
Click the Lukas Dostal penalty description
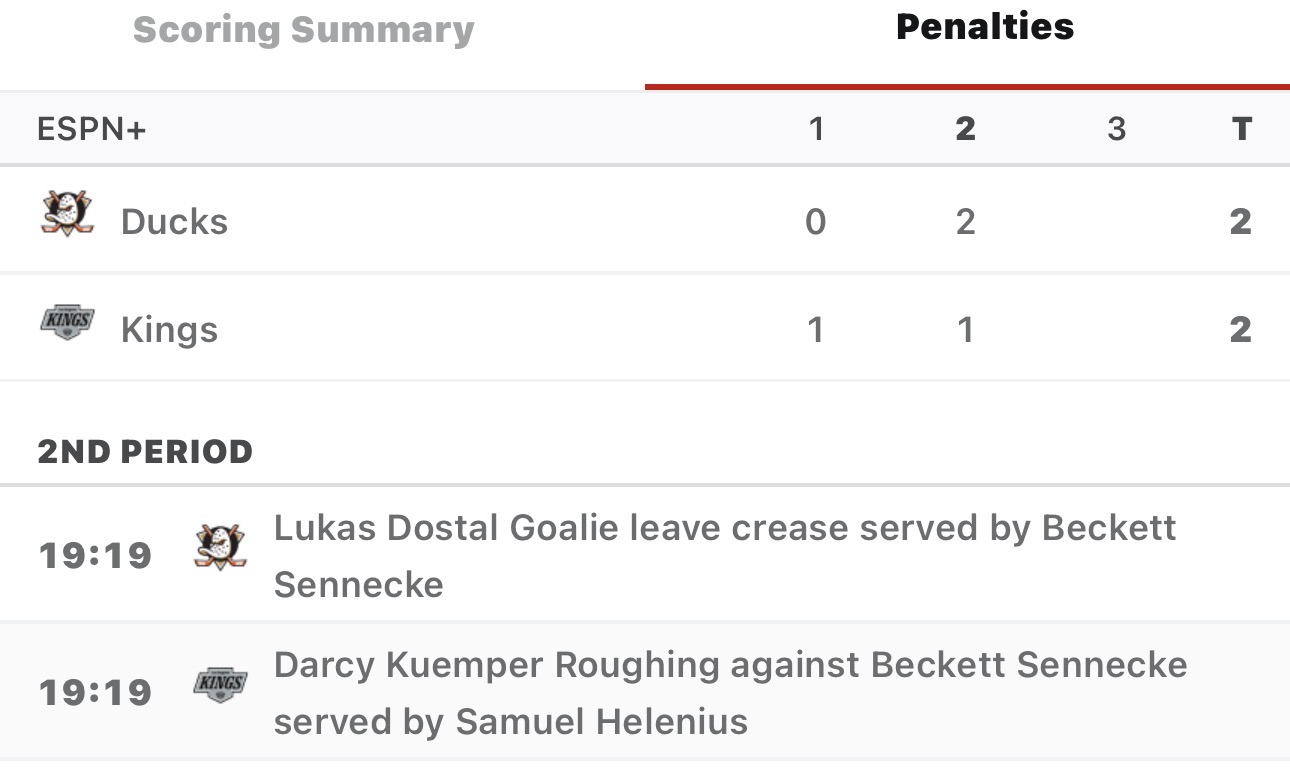[x=724, y=555]
